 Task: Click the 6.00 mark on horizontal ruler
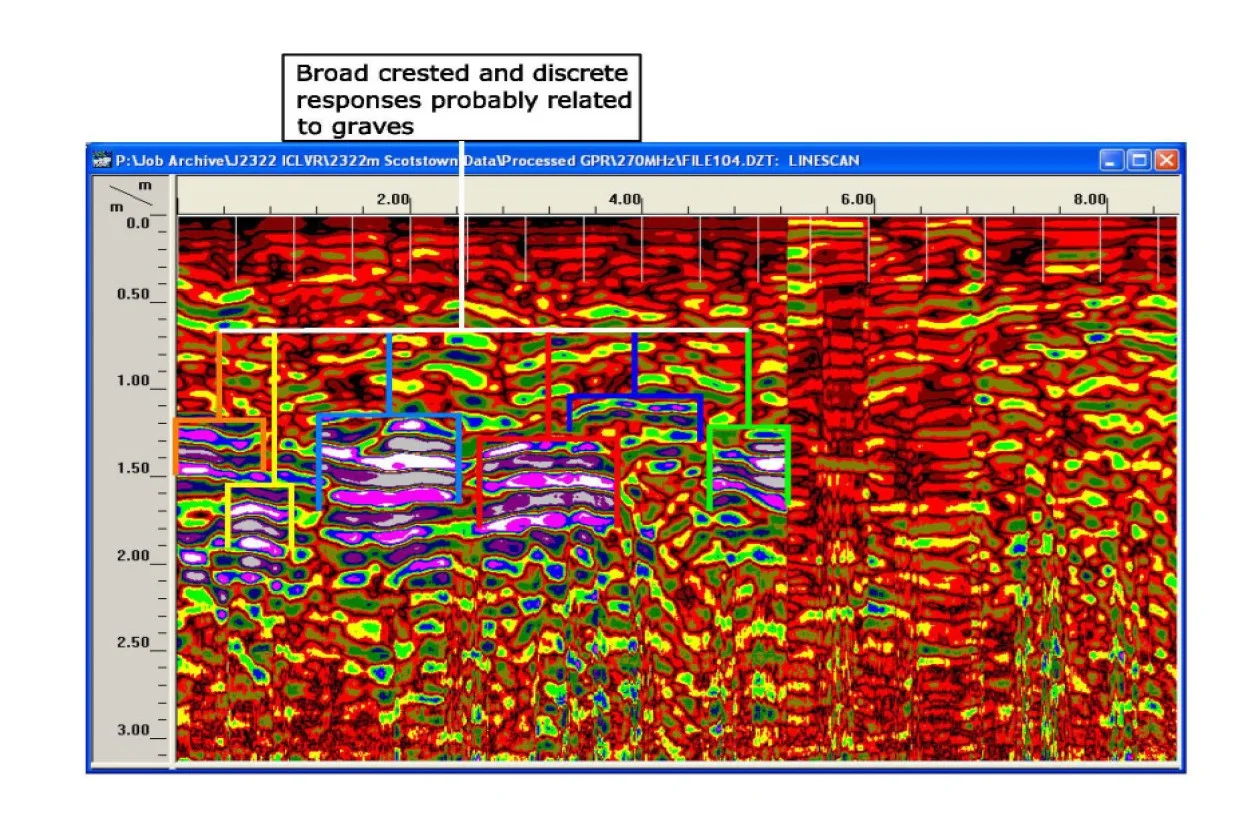click(x=857, y=199)
